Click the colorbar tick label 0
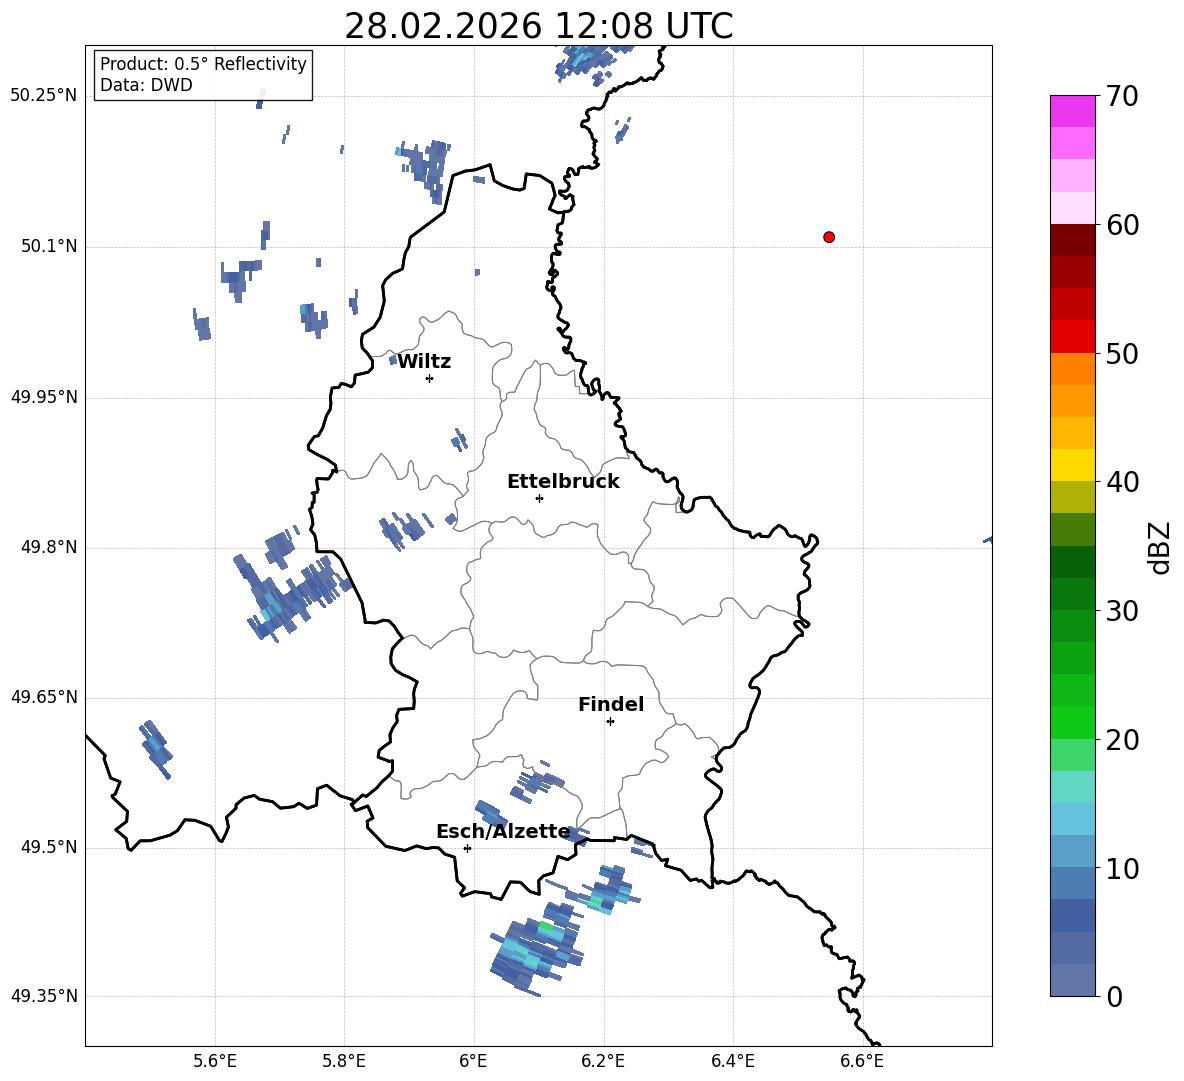Image resolution: width=1184 pixels, height=1081 pixels. click(x=1114, y=997)
